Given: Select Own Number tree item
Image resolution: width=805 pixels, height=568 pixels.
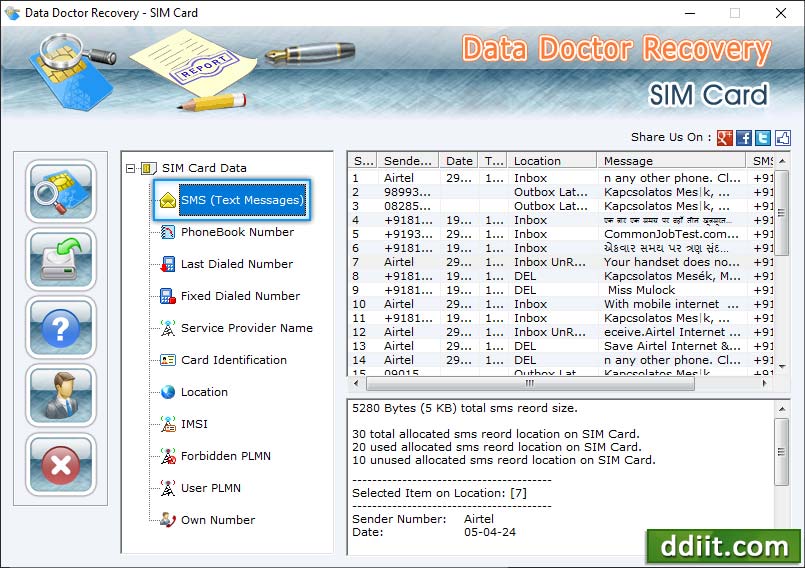Looking at the screenshot, I should [x=218, y=520].
